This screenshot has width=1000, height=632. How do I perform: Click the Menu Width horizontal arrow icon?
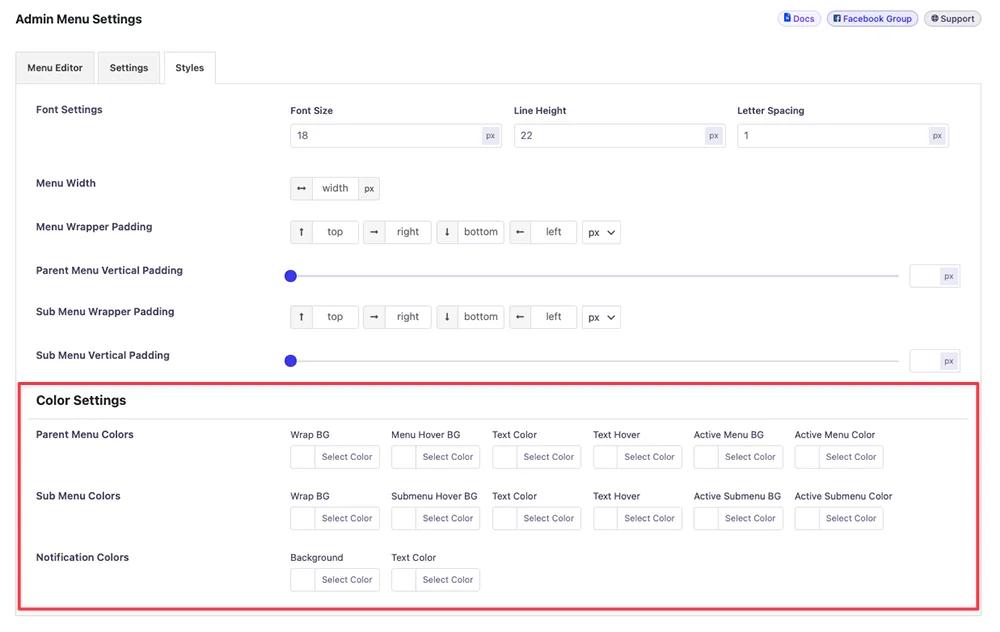click(x=302, y=189)
